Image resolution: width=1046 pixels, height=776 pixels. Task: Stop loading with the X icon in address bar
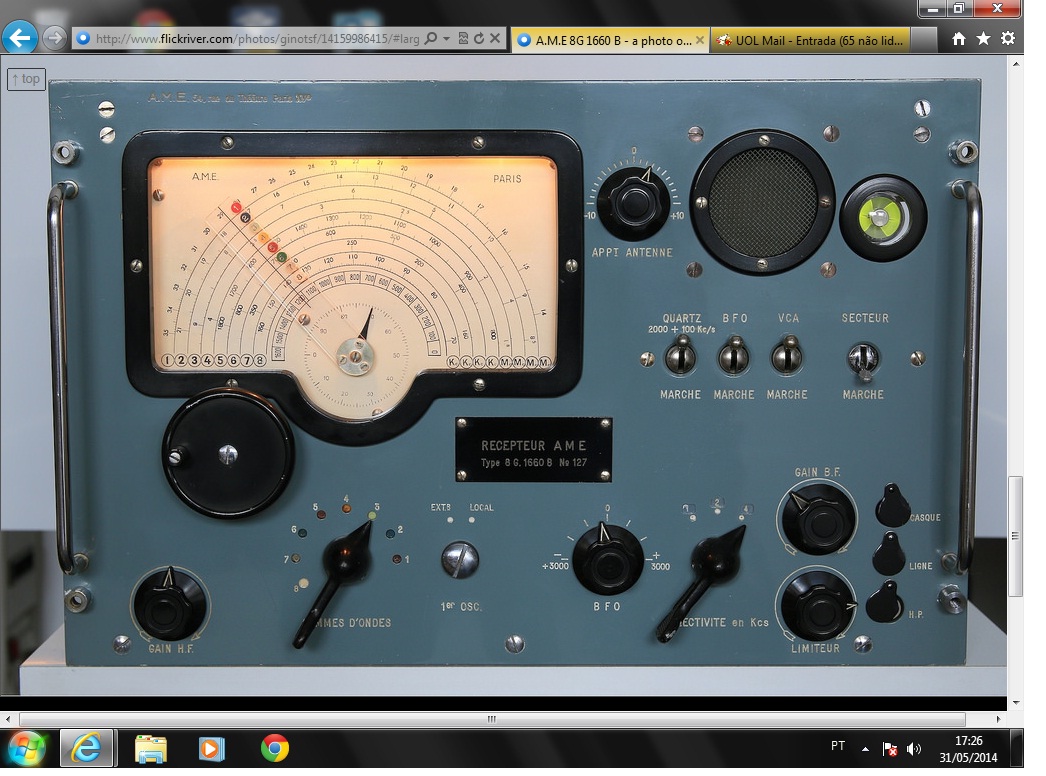pos(495,38)
